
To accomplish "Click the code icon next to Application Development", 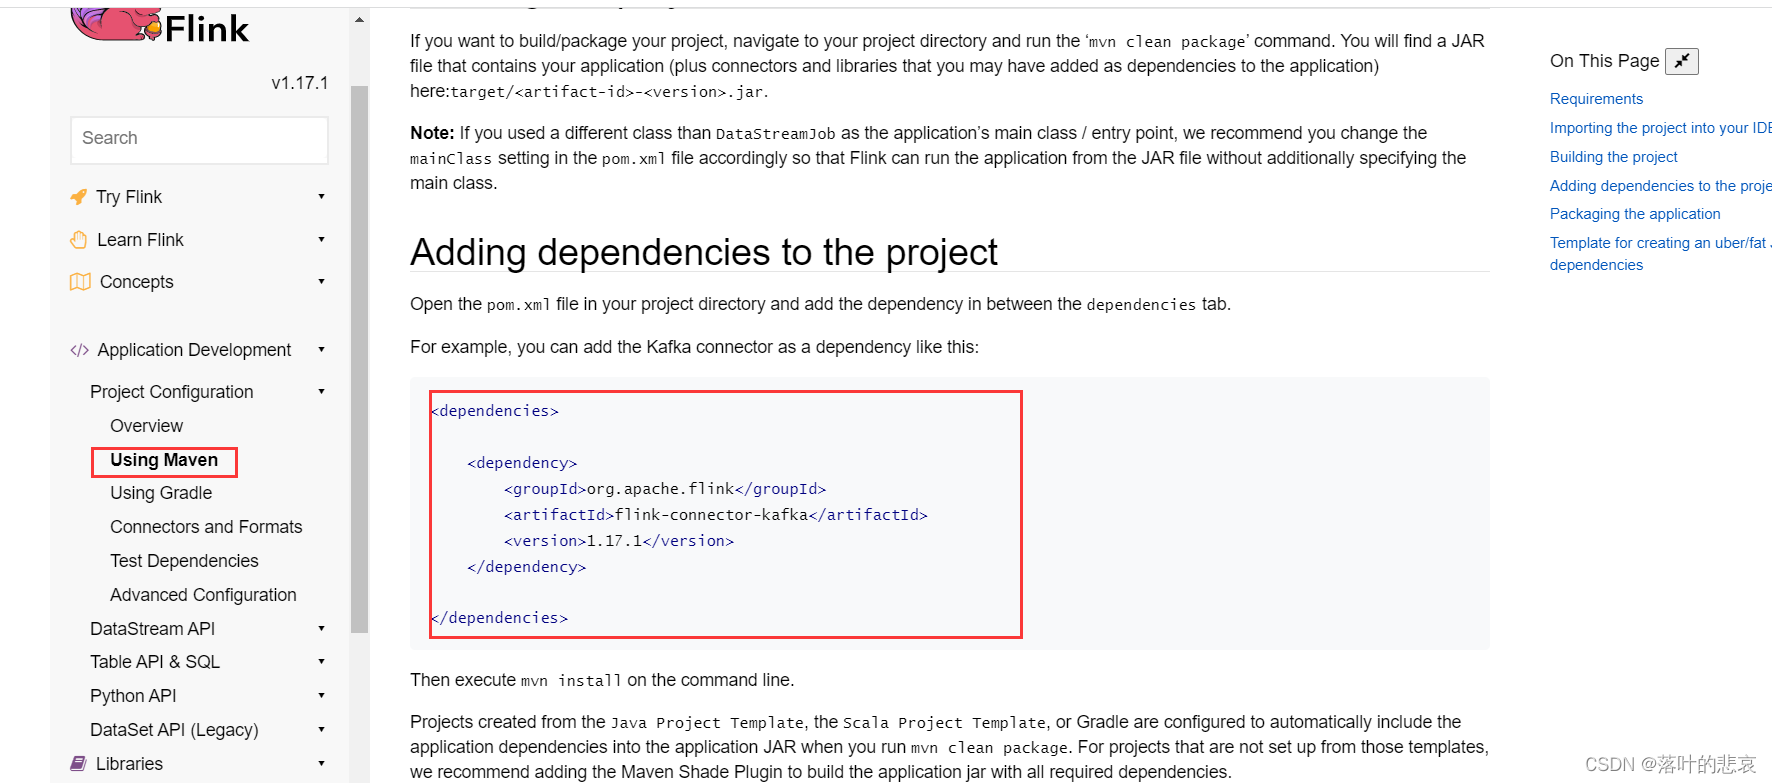I will (x=79, y=350).
